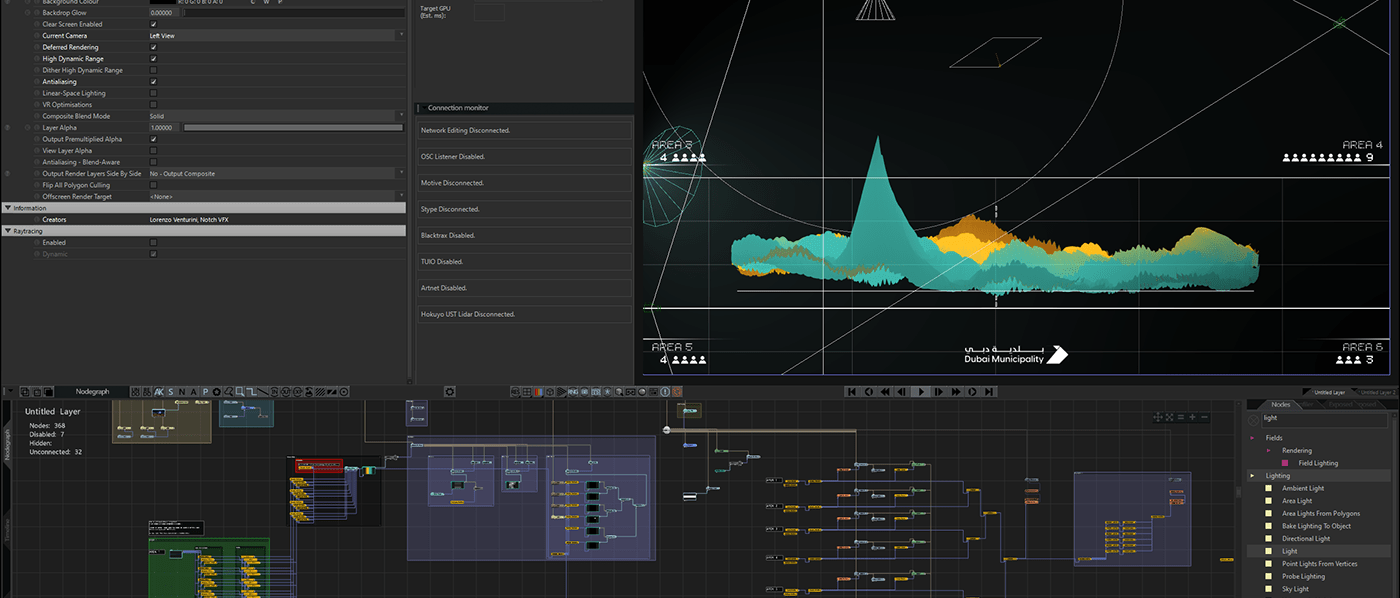Open nodegraph settings gear icon

tap(449, 391)
